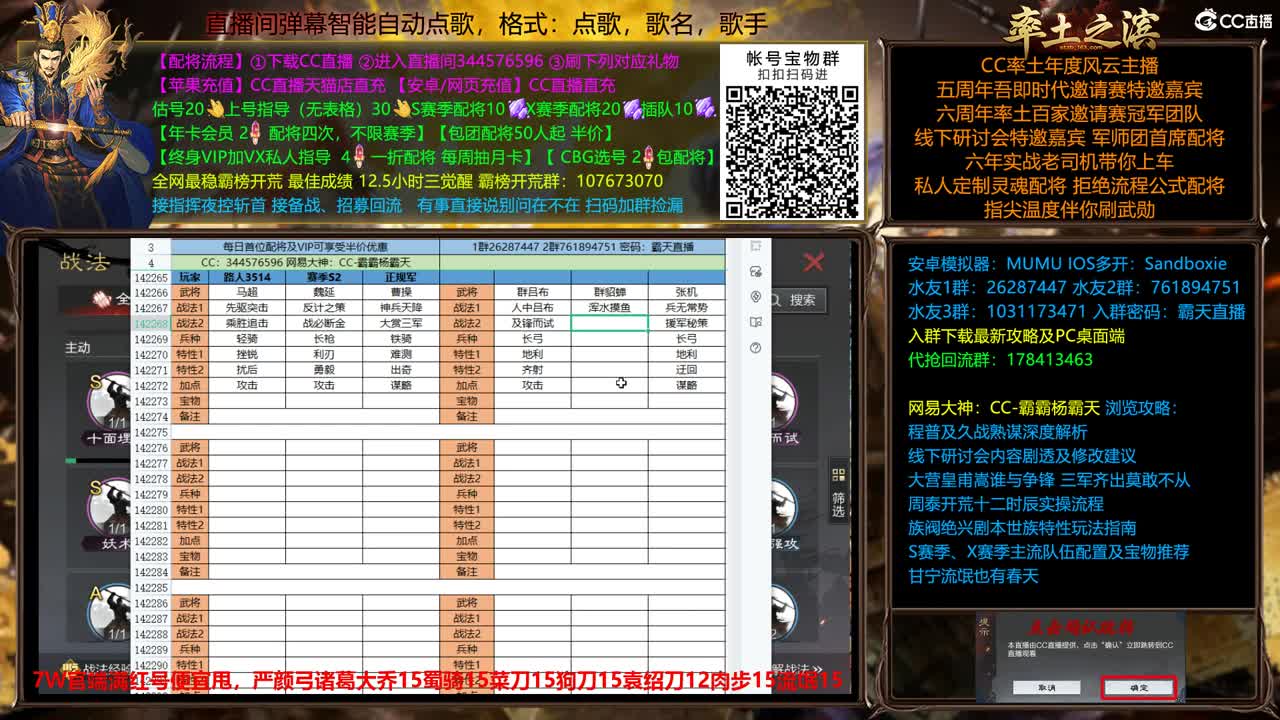The height and width of the screenshot is (720, 1280).
Task: Select the 赛季S2 header cell
Action: [x=324, y=277]
